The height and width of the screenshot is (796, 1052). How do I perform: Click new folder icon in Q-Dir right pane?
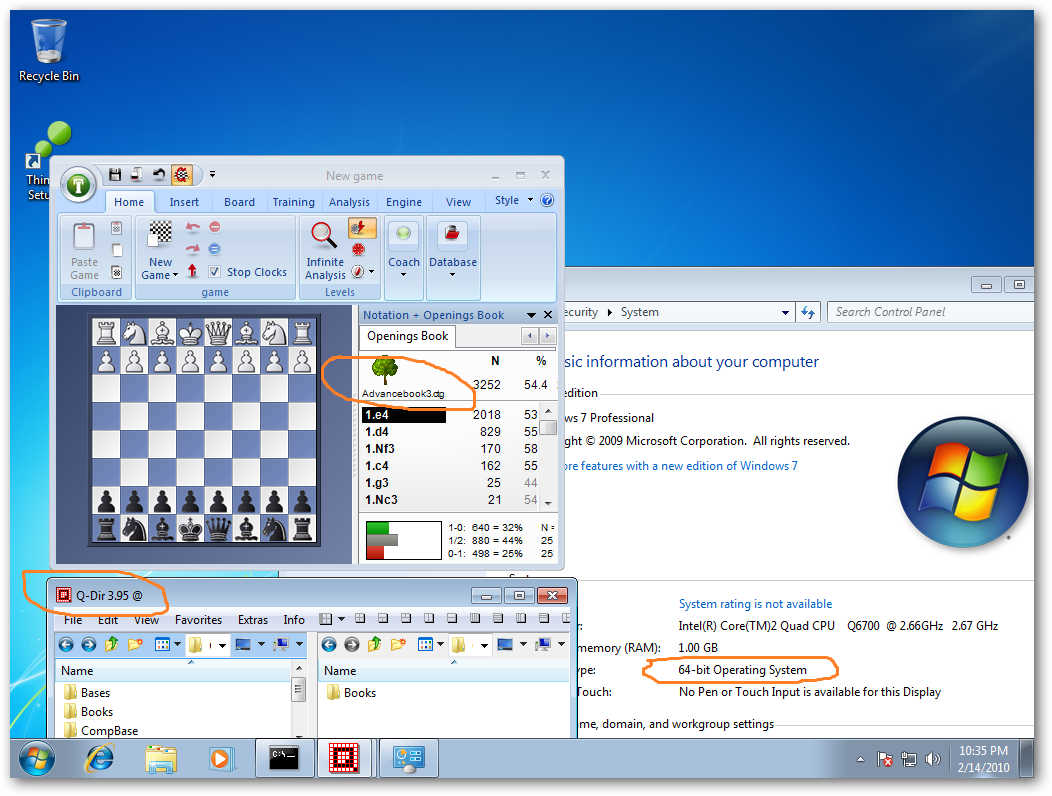(x=398, y=645)
